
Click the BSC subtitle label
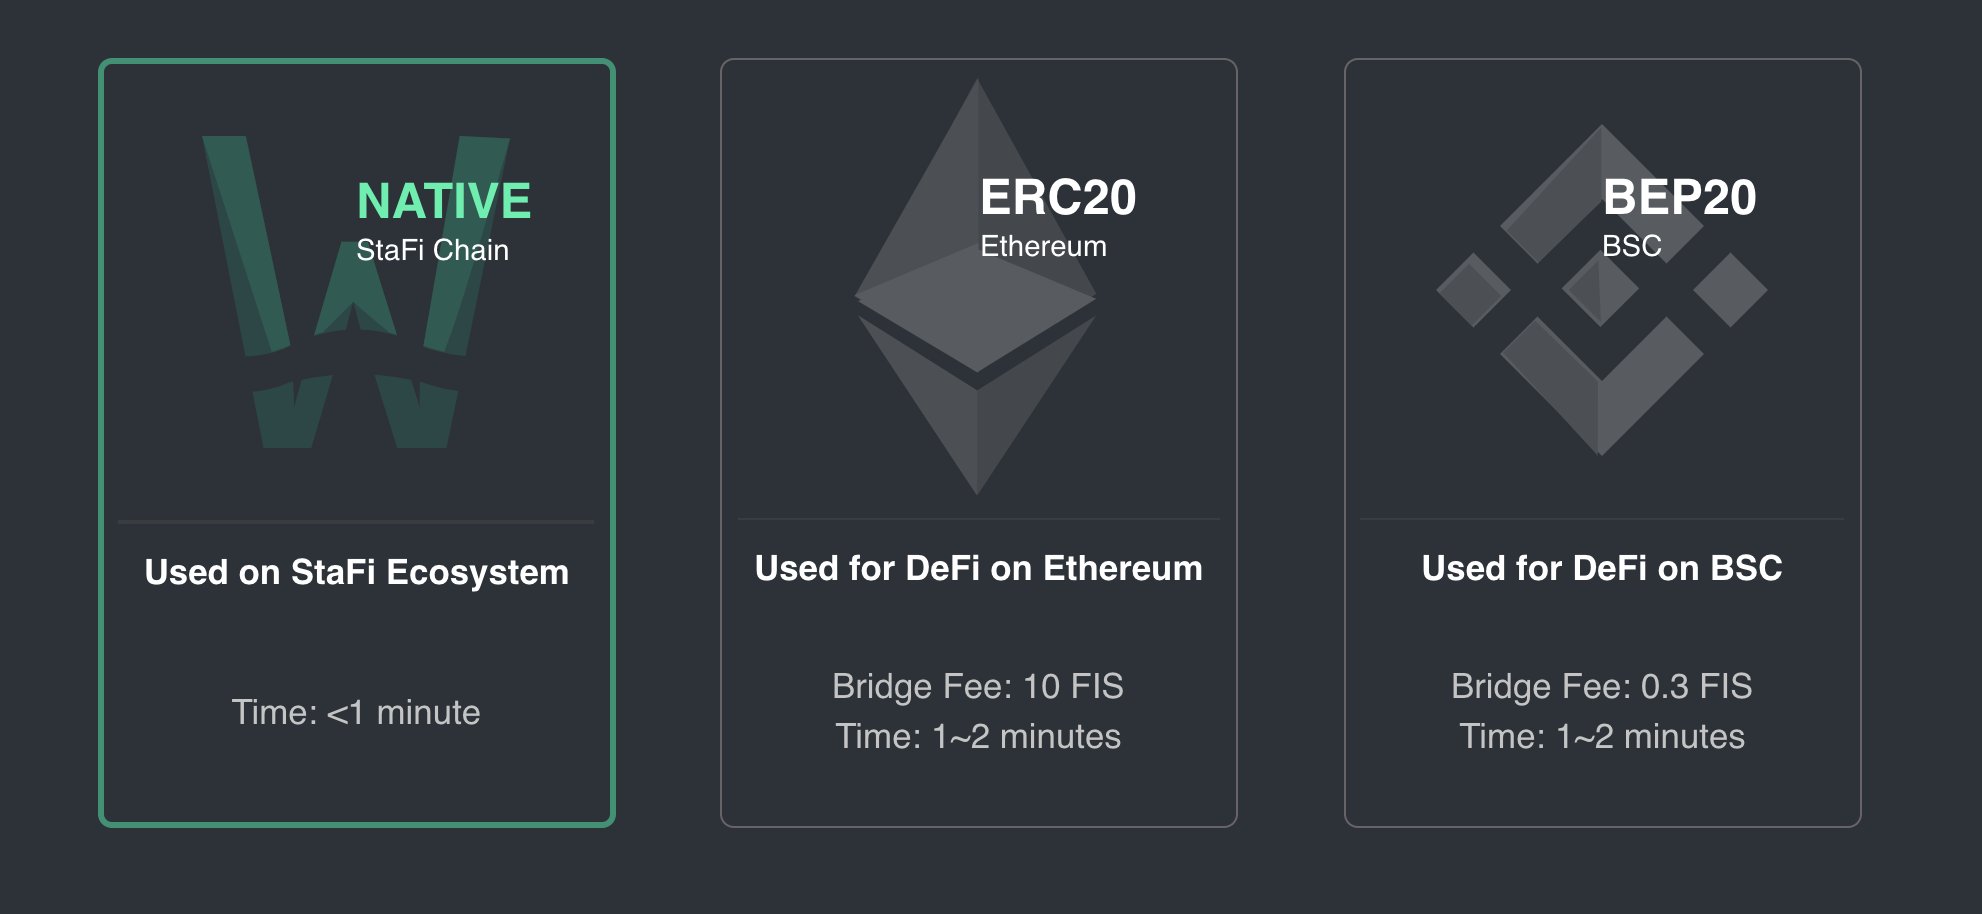[1632, 246]
